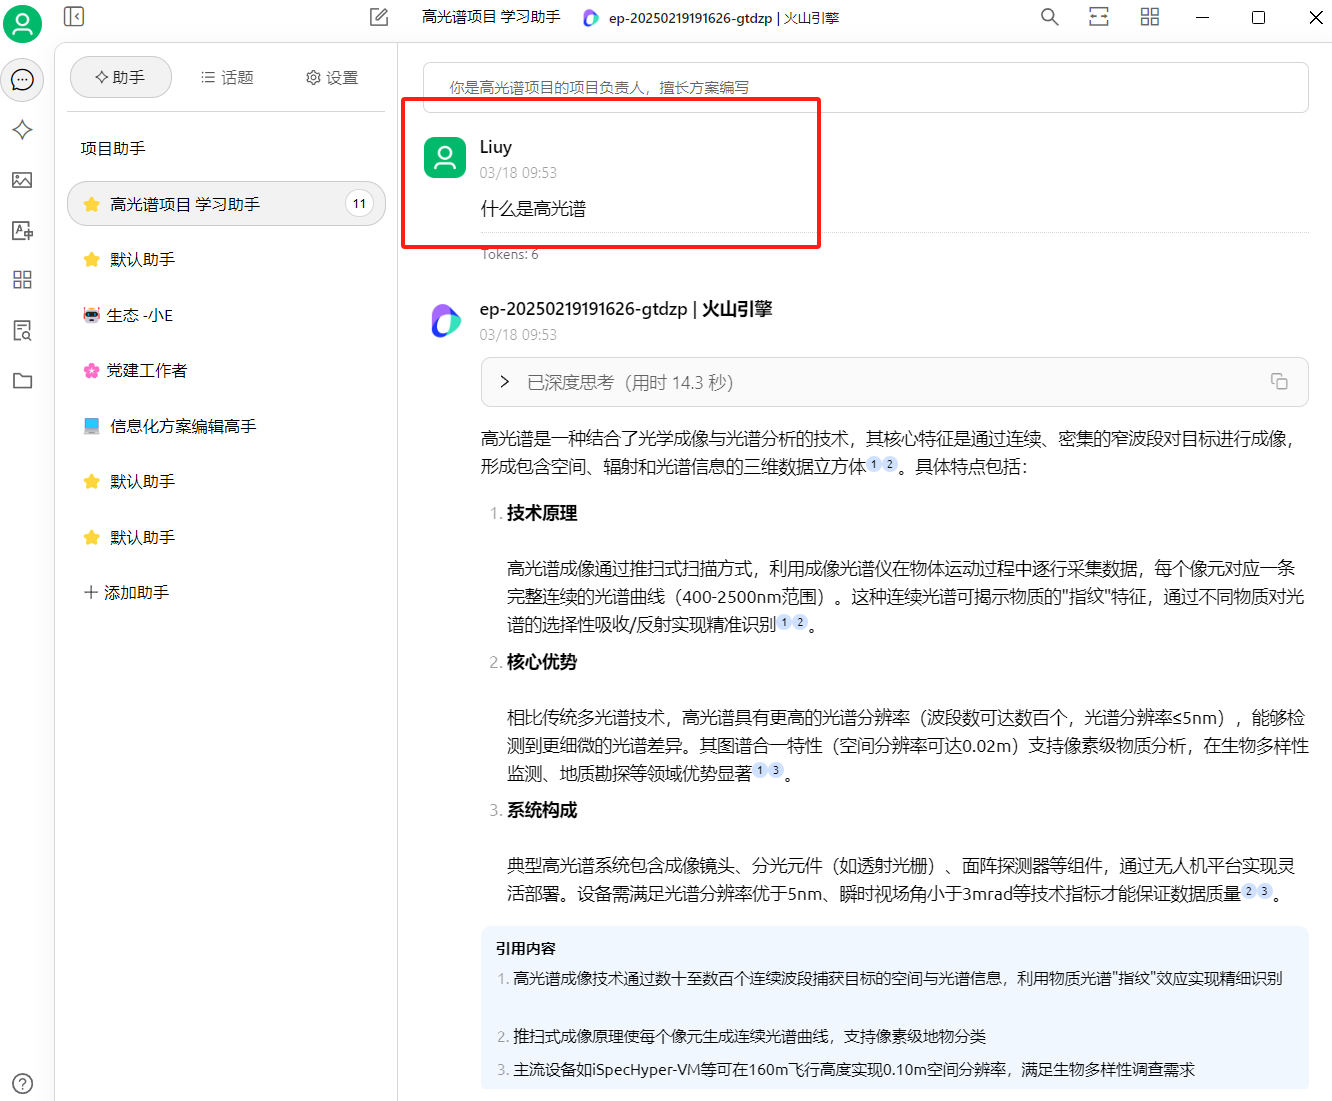Open the knowledge base panel
The image size is (1332, 1101).
point(23,330)
